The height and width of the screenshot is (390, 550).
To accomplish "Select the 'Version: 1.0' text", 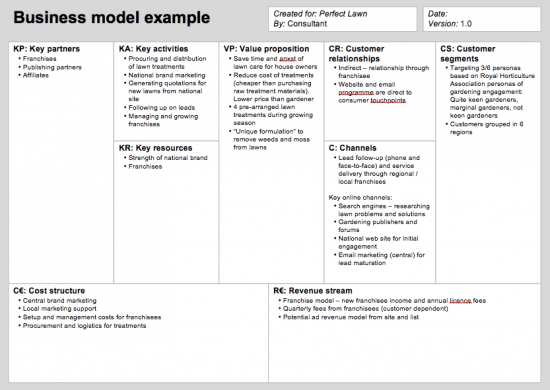I will (x=450, y=24).
